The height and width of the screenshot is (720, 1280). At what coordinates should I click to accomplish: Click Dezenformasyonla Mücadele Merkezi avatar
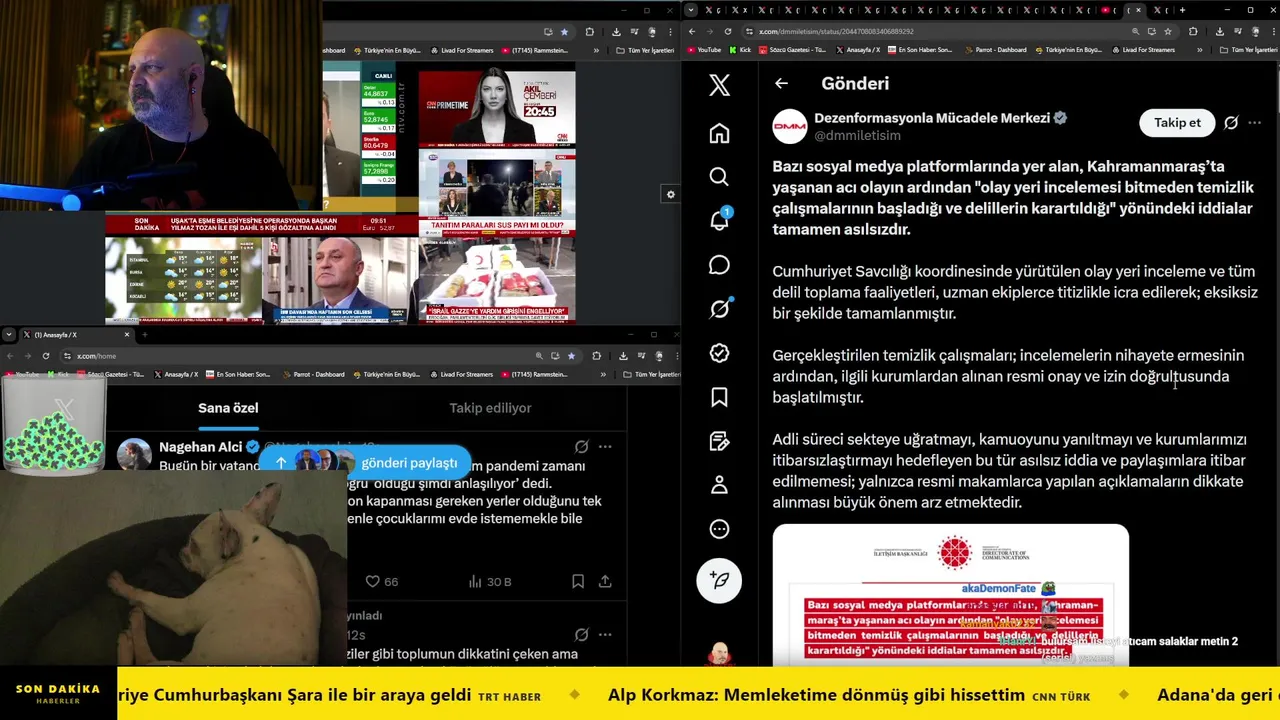pos(790,126)
